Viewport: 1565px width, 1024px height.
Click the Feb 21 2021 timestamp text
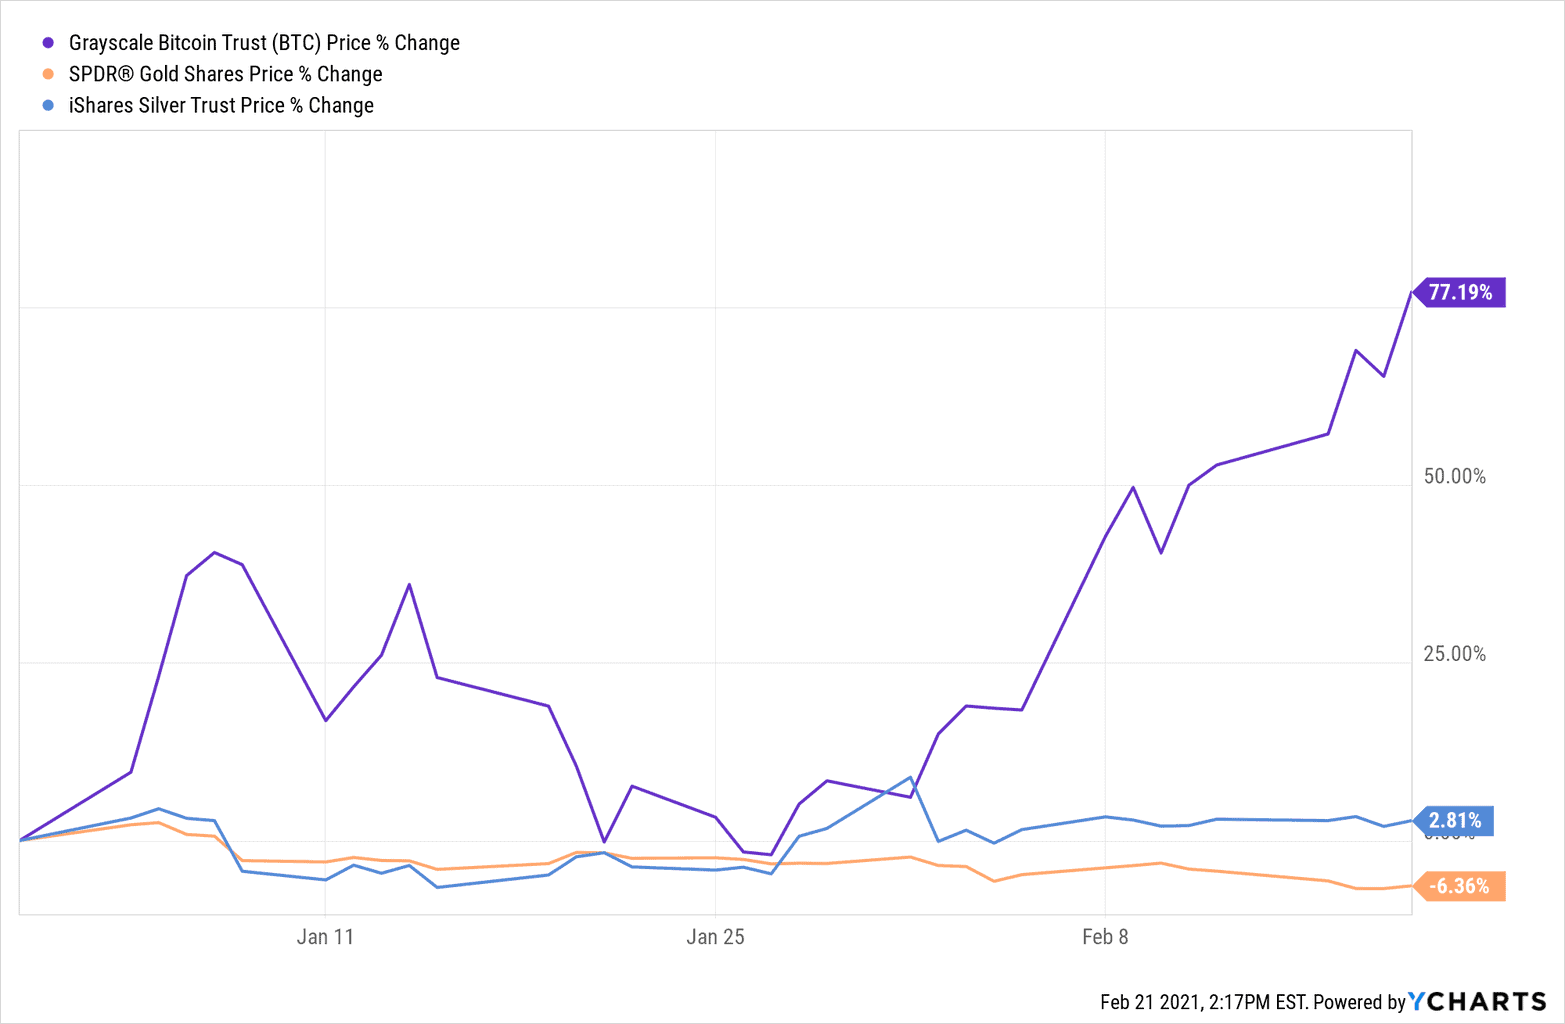pyautogui.click(x=1203, y=1002)
